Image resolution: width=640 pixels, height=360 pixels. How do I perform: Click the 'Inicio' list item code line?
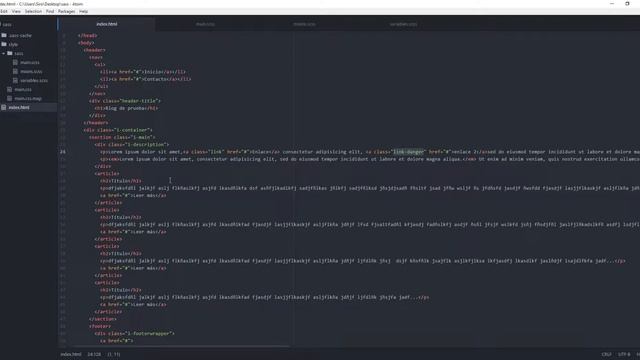(x=143, y=72)
